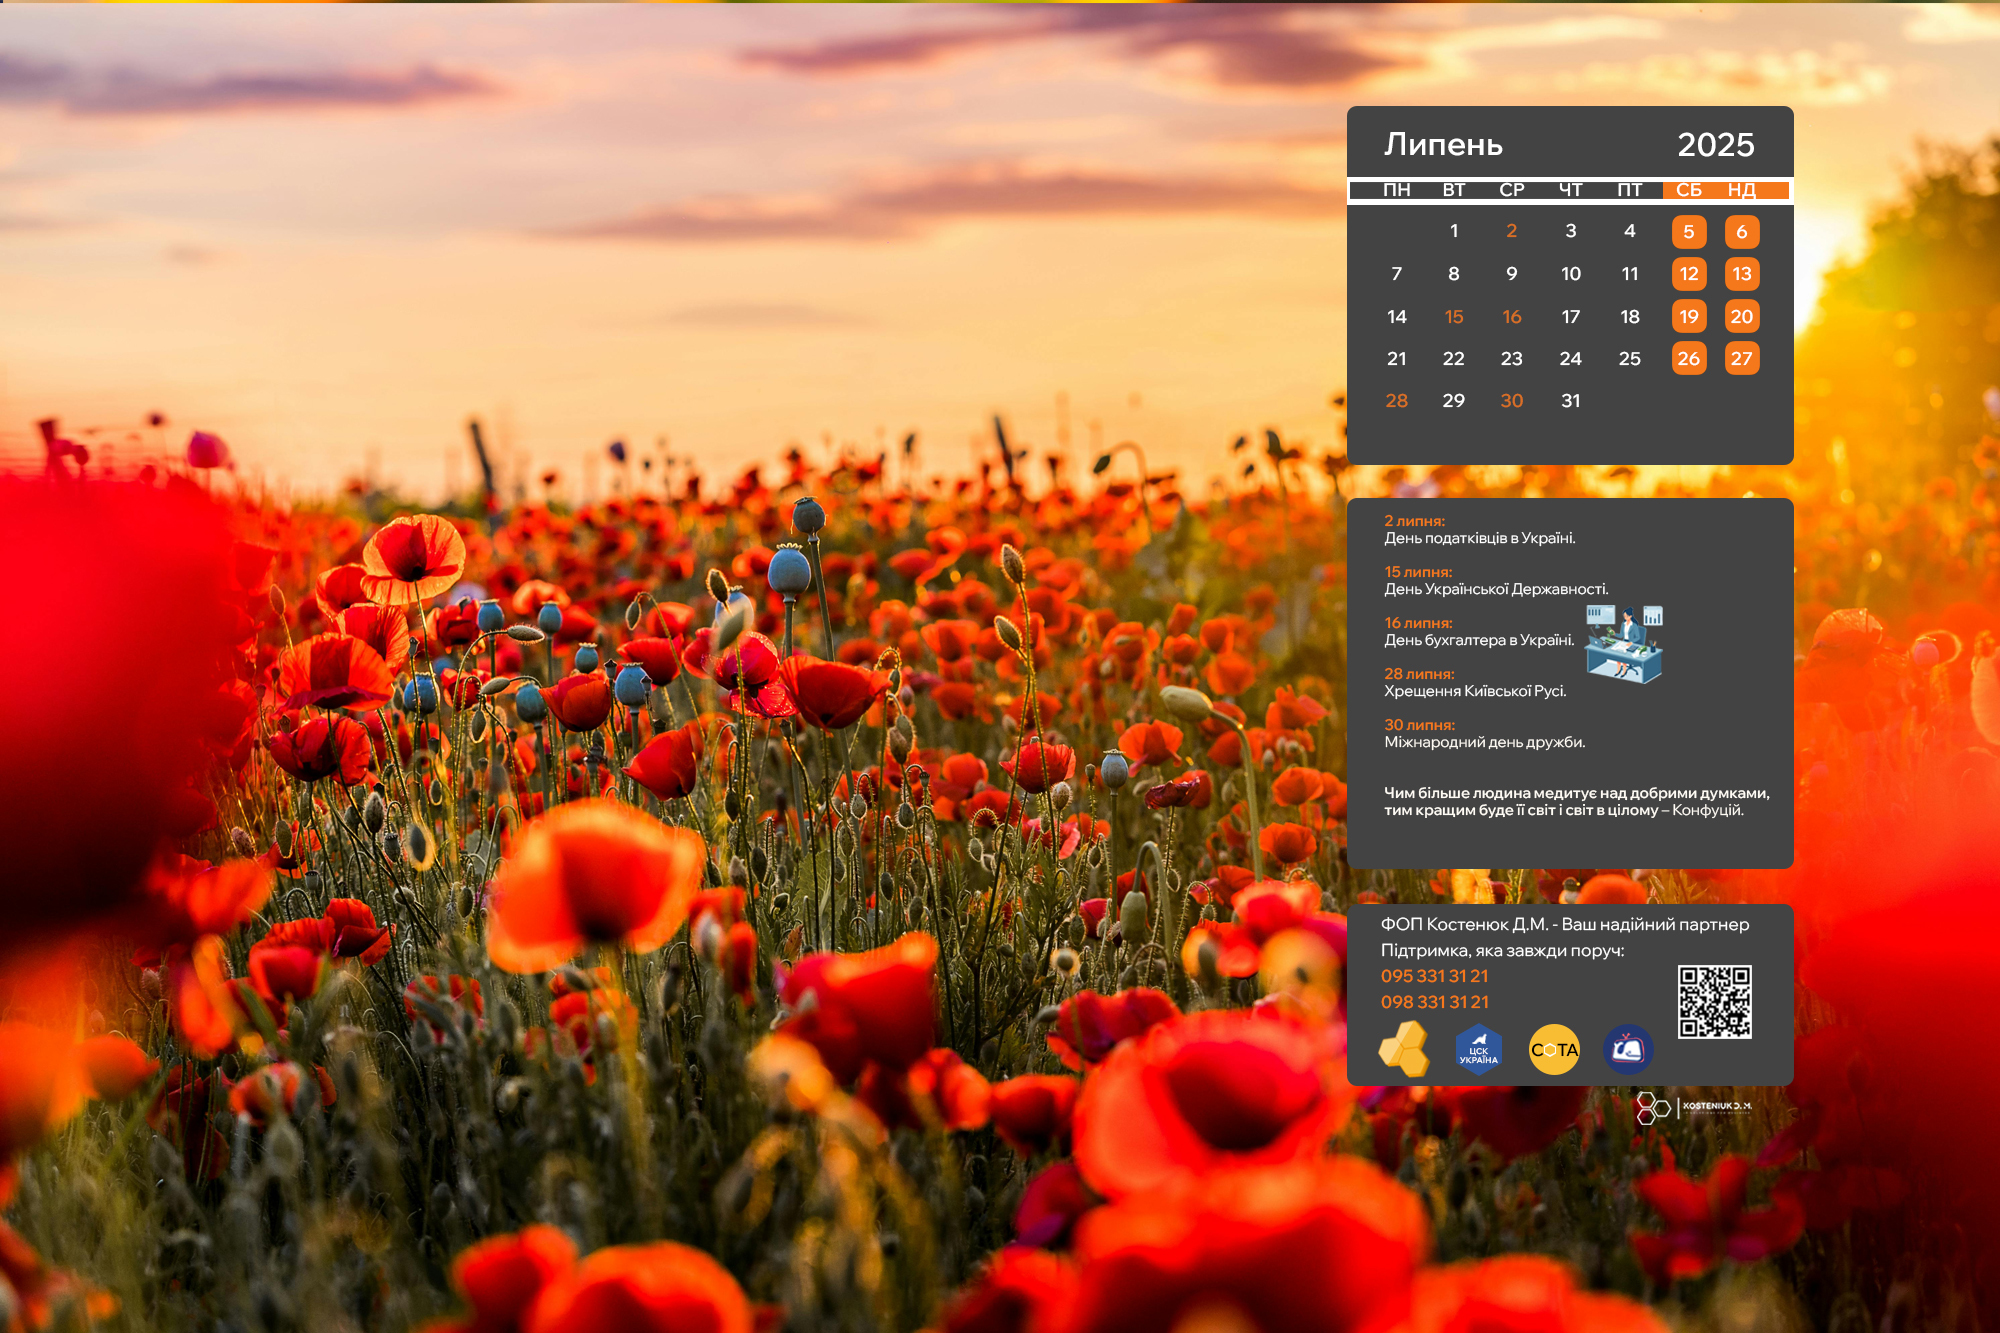Viewport: 2000px width, 1333px height.
Task: Click 'Міжнародний день дружби.' text
Action: click(x=1485, y=742)
